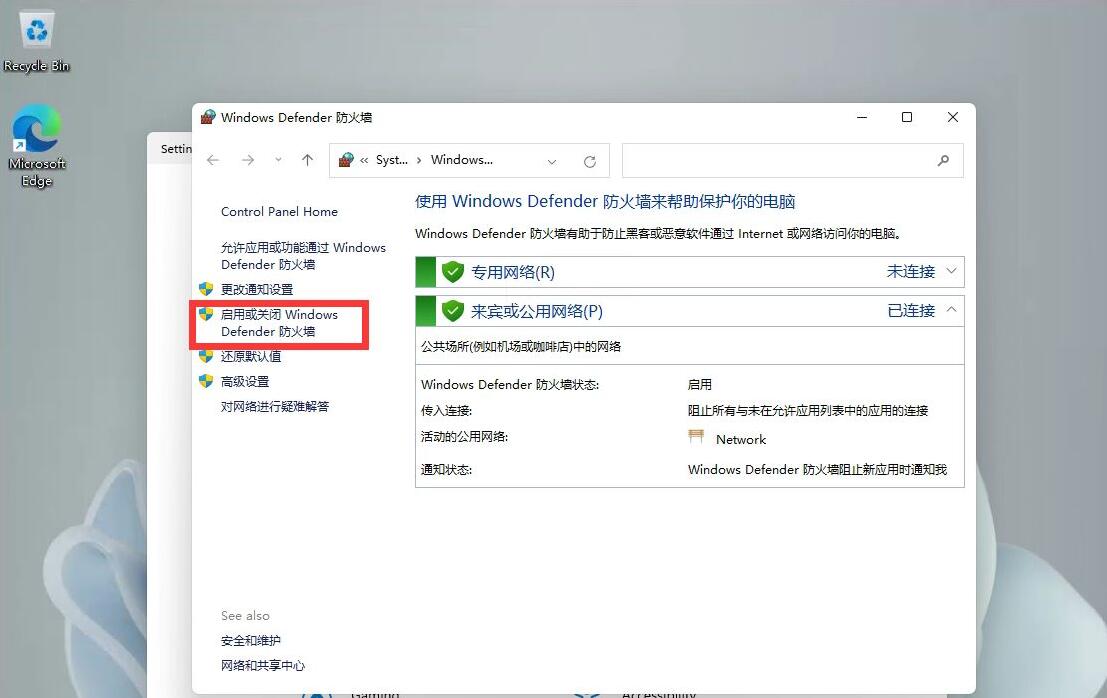Viewport: 1107px width, 698px height.
Task: Click the back navigation arrow
Action: (213, 160)
